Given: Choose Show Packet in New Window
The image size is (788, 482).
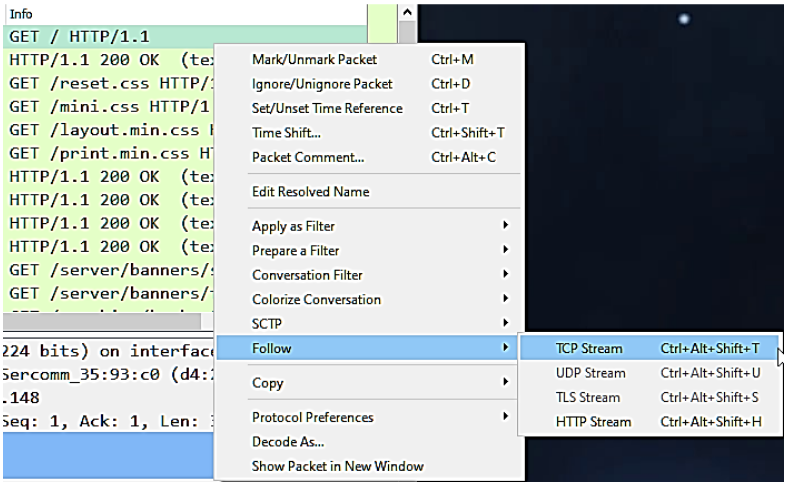Looking at the screenshot, I should (x=370, y=466).
